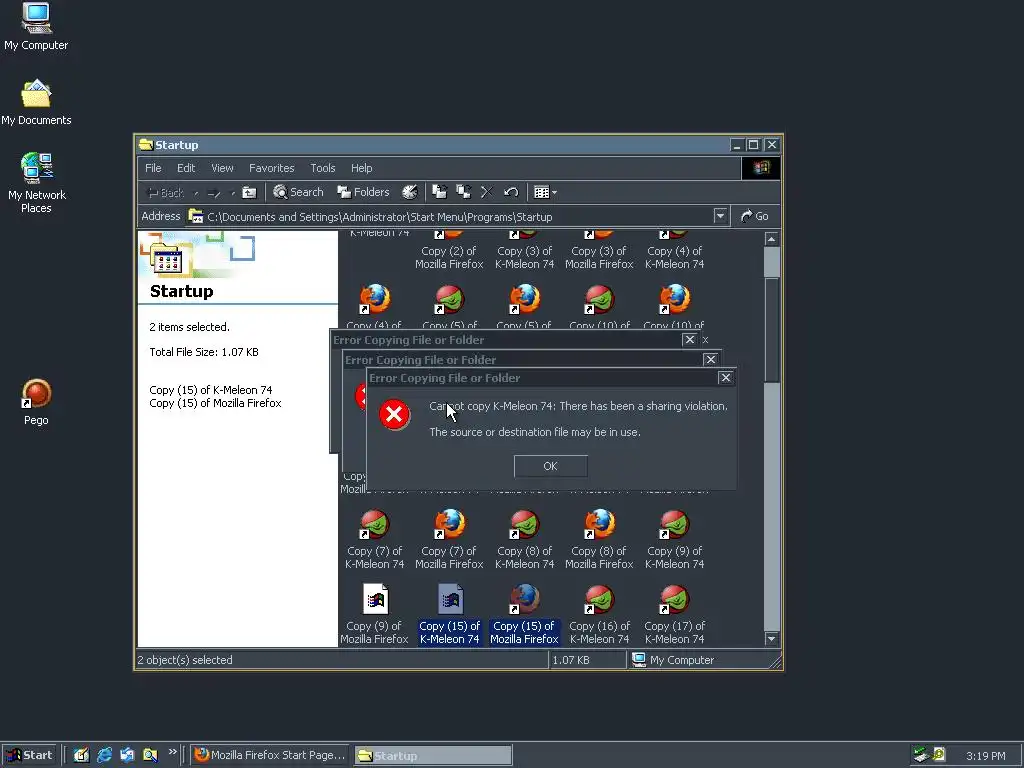Viewport: 1024px width, 768px height.
Task: Click the Copy (3) of K-Meleon 74 label
Action: tap(524, 258)
